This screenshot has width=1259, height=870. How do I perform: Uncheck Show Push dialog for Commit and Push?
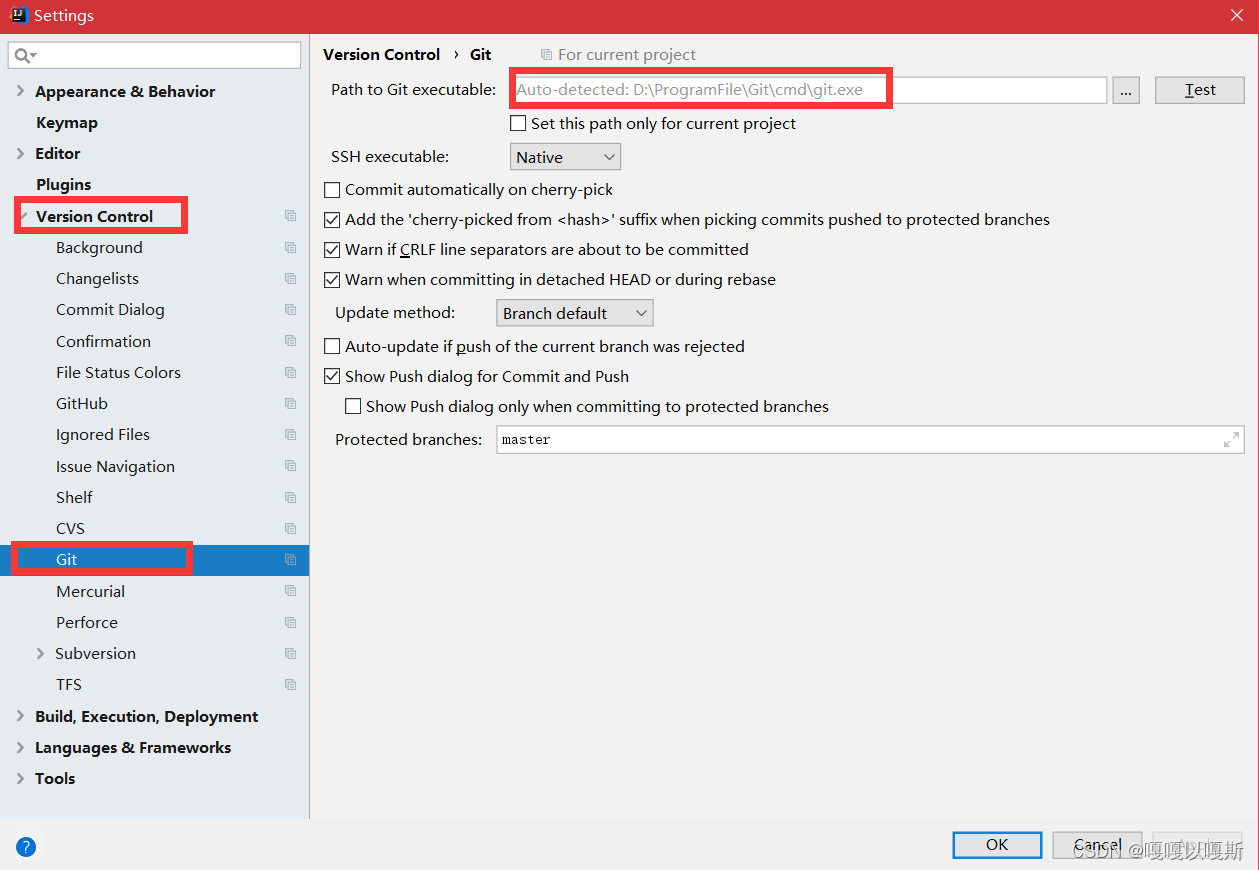pos(332,376)
